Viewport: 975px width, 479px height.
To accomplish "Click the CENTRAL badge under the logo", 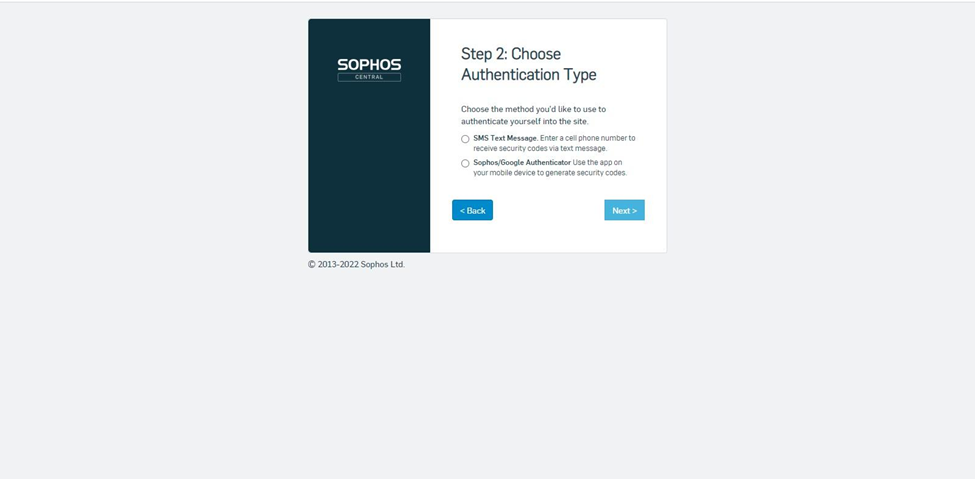I will [x=369, y=77].
